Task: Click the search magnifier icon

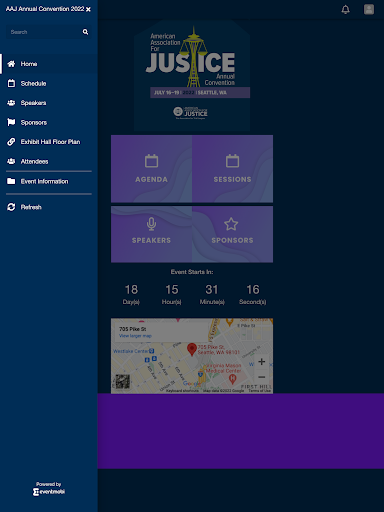Action: 85,32
